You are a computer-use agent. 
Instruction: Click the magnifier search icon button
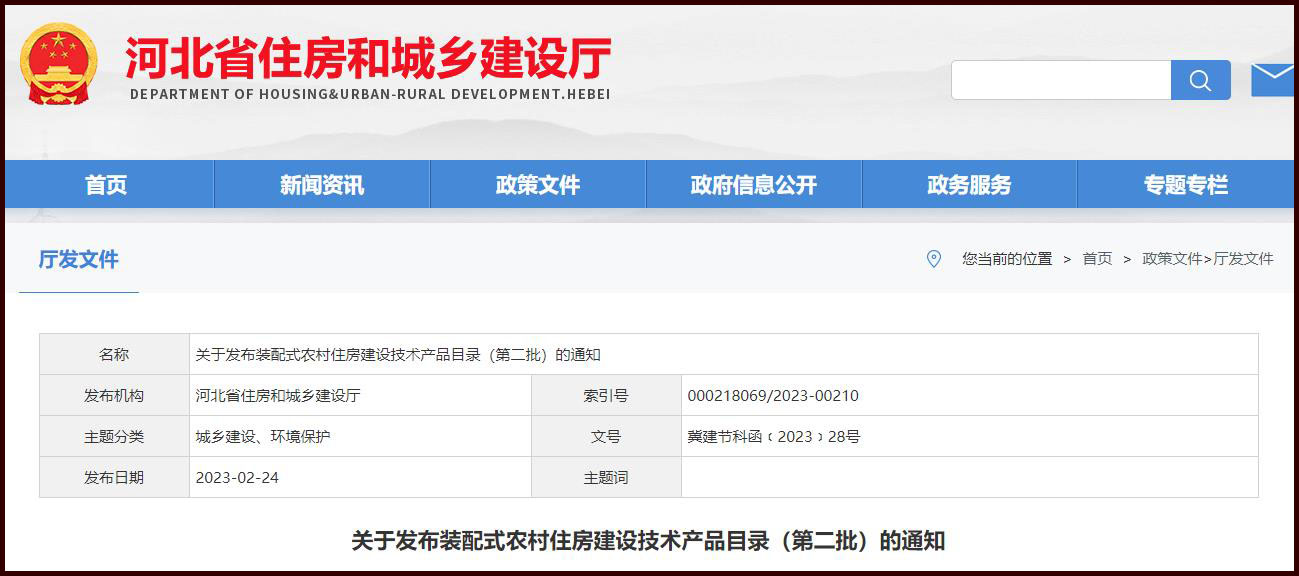click(1200, 80)
